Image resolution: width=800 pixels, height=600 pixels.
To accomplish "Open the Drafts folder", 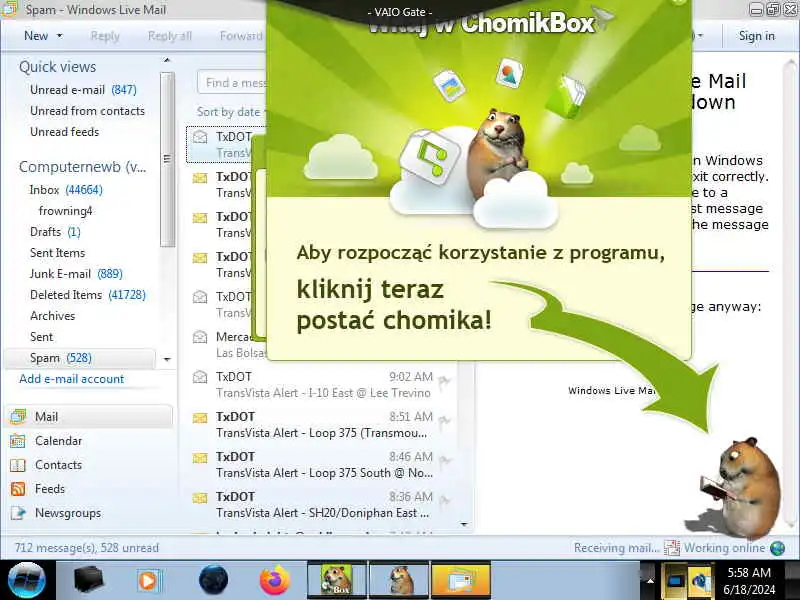I will pyautogui.click(x=55, y=232).
